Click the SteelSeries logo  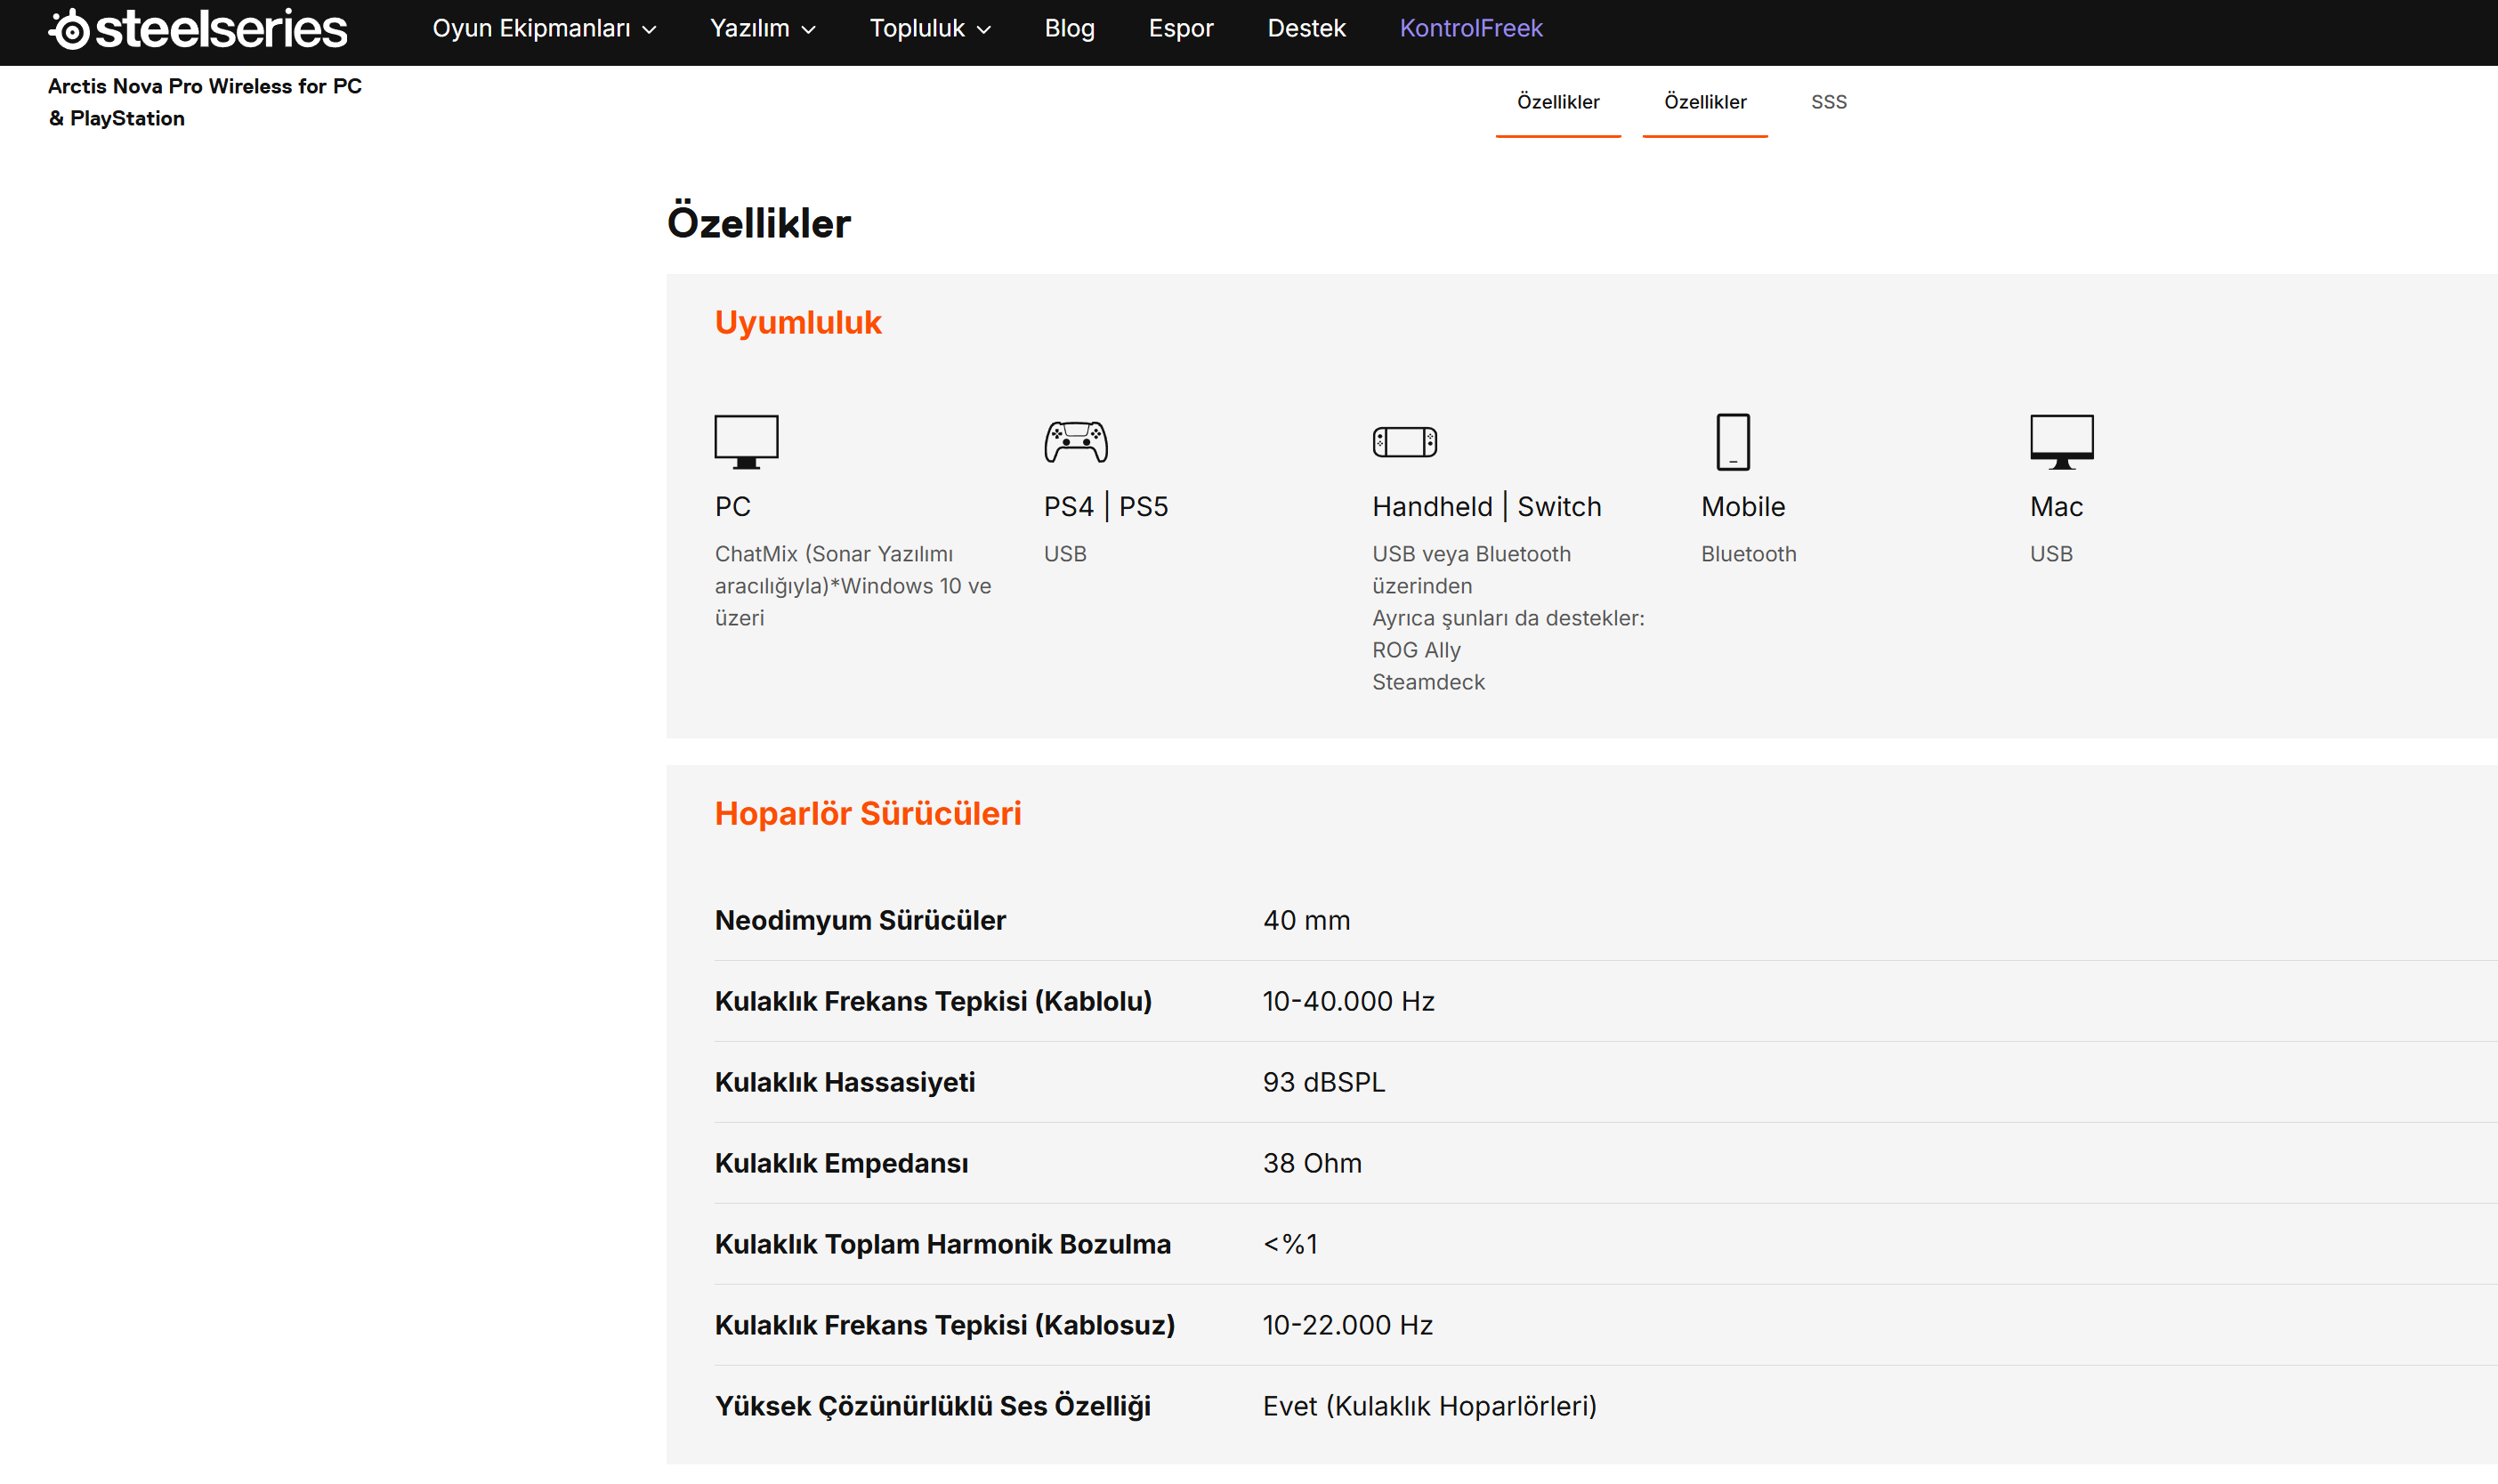(x=198, y=28)
